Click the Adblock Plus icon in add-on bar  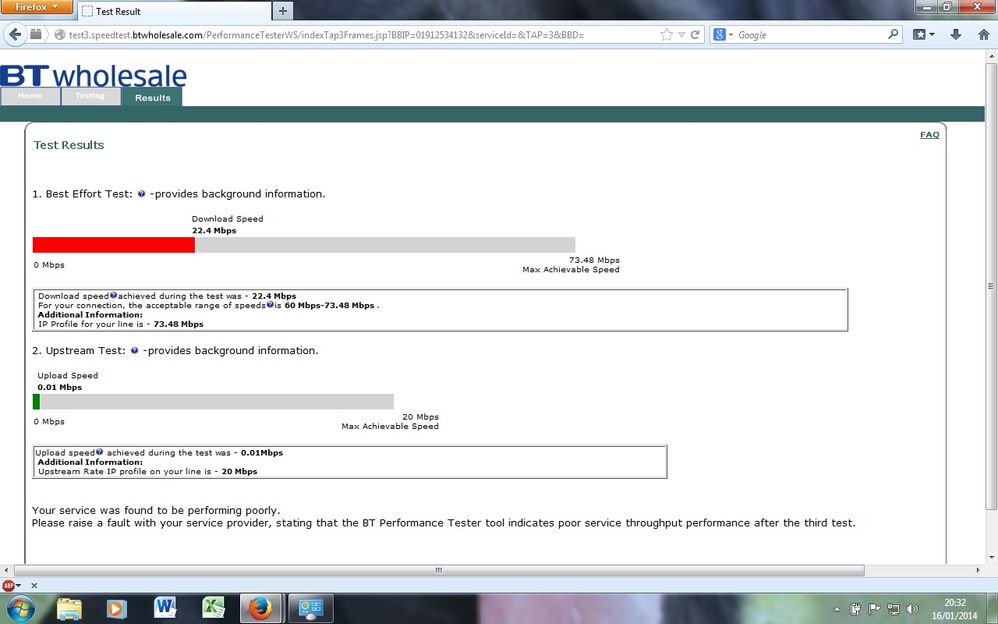click(8, 585)
